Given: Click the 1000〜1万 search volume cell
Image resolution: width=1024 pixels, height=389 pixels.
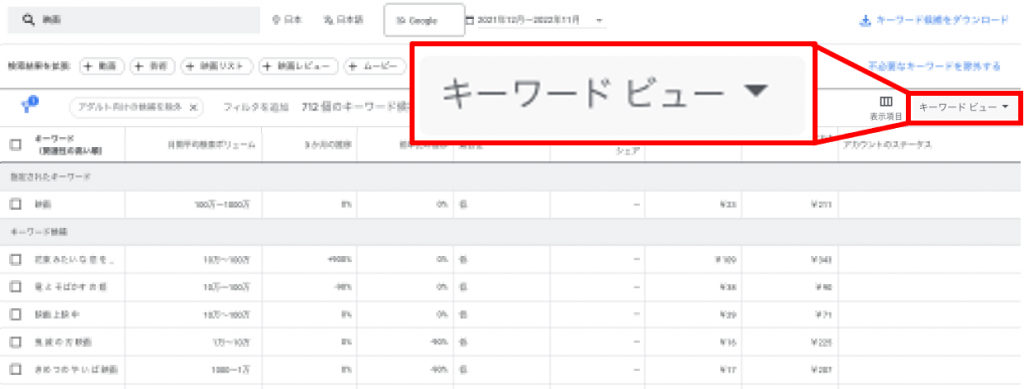Looking at the screenshot, I should pos(231,369).
